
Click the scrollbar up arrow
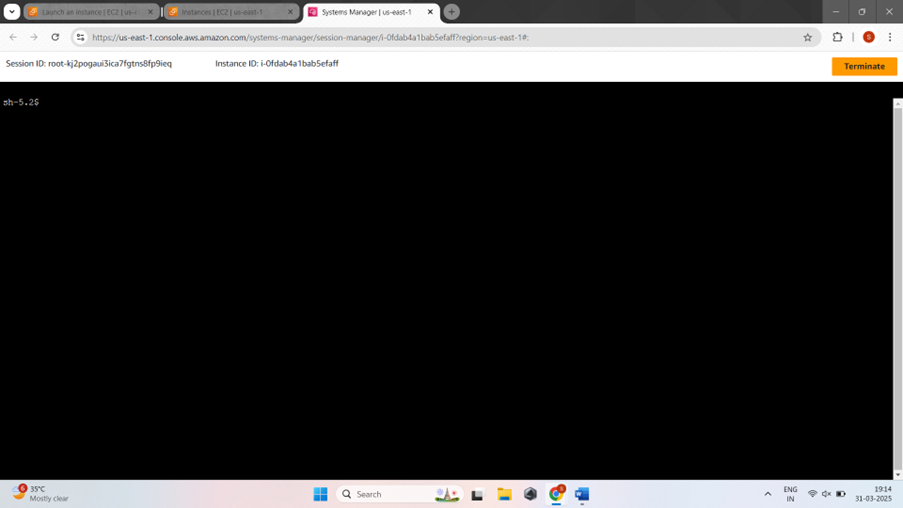click(x=897, y=103)
